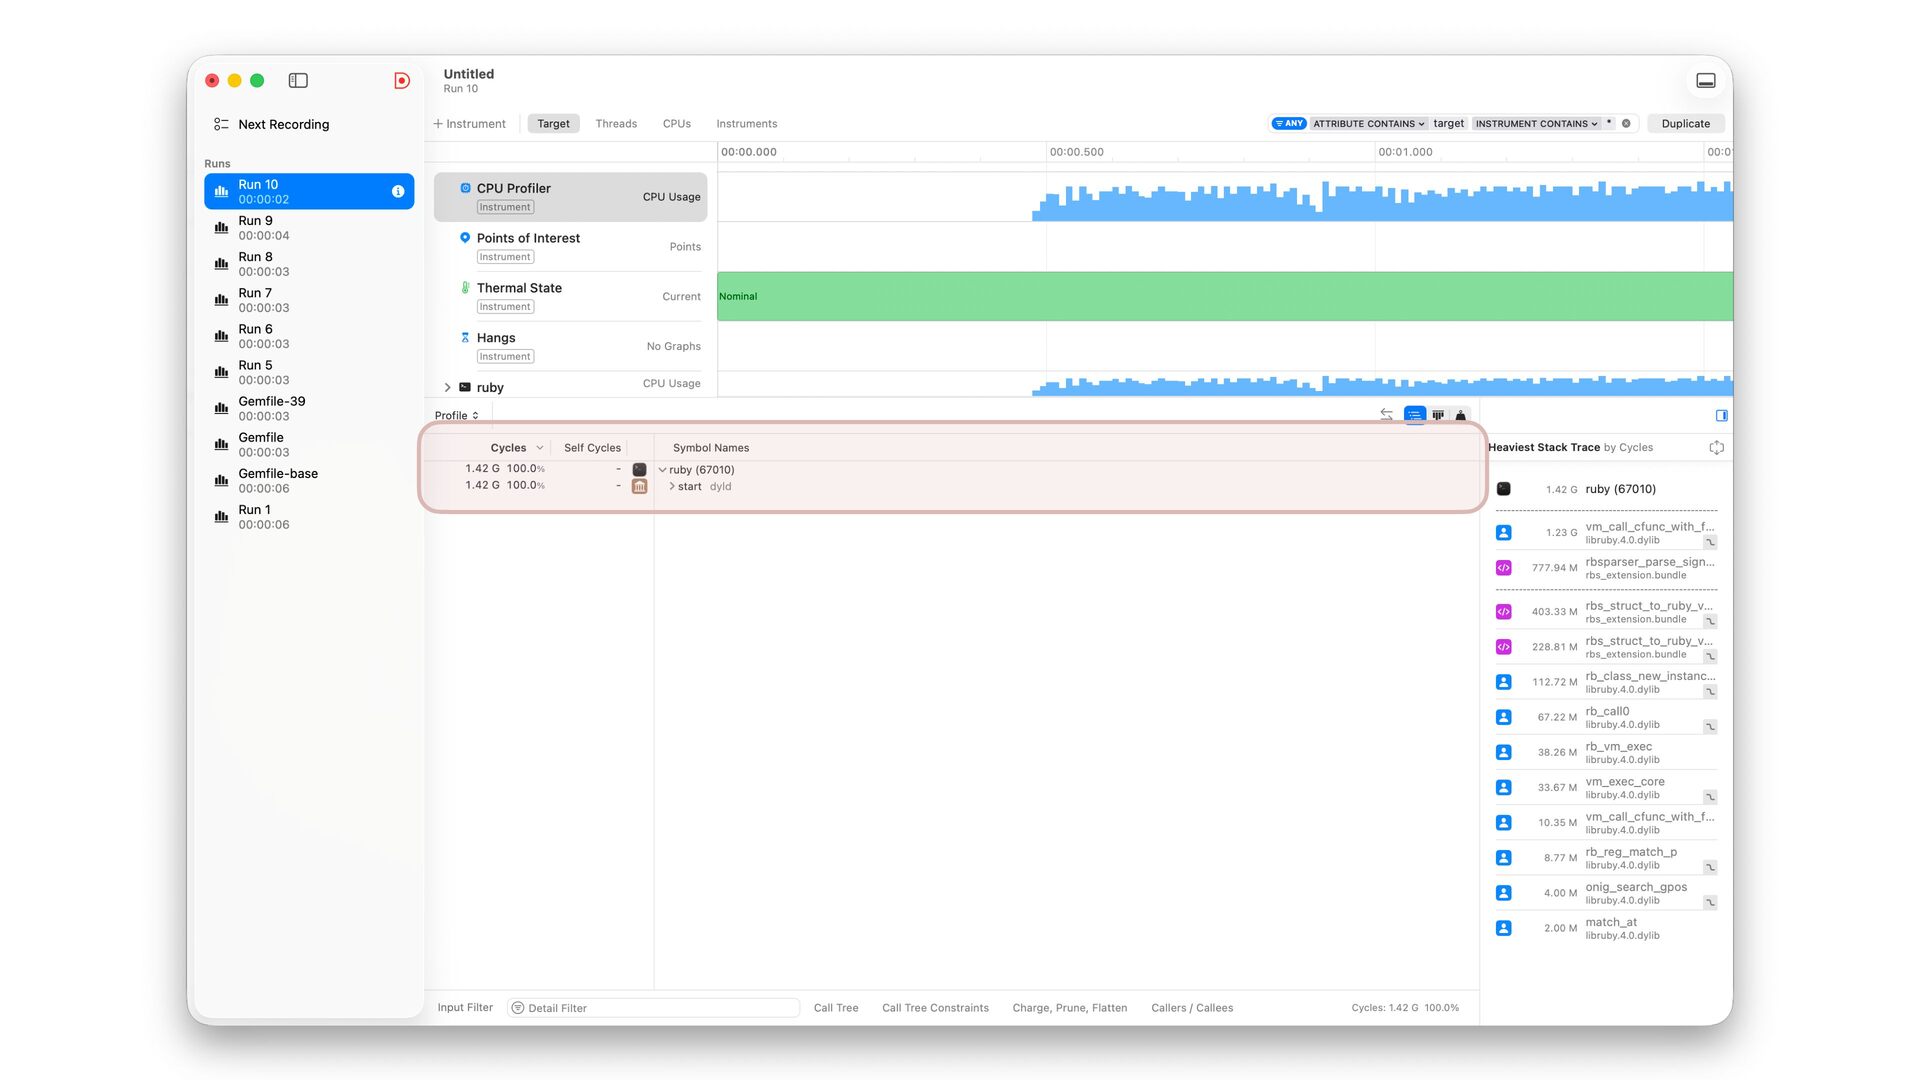Select Gemfile-39 run in sidebar
Viewport: 1920px width, 1080px height.
pyautogui.click(x=272, y=408)
